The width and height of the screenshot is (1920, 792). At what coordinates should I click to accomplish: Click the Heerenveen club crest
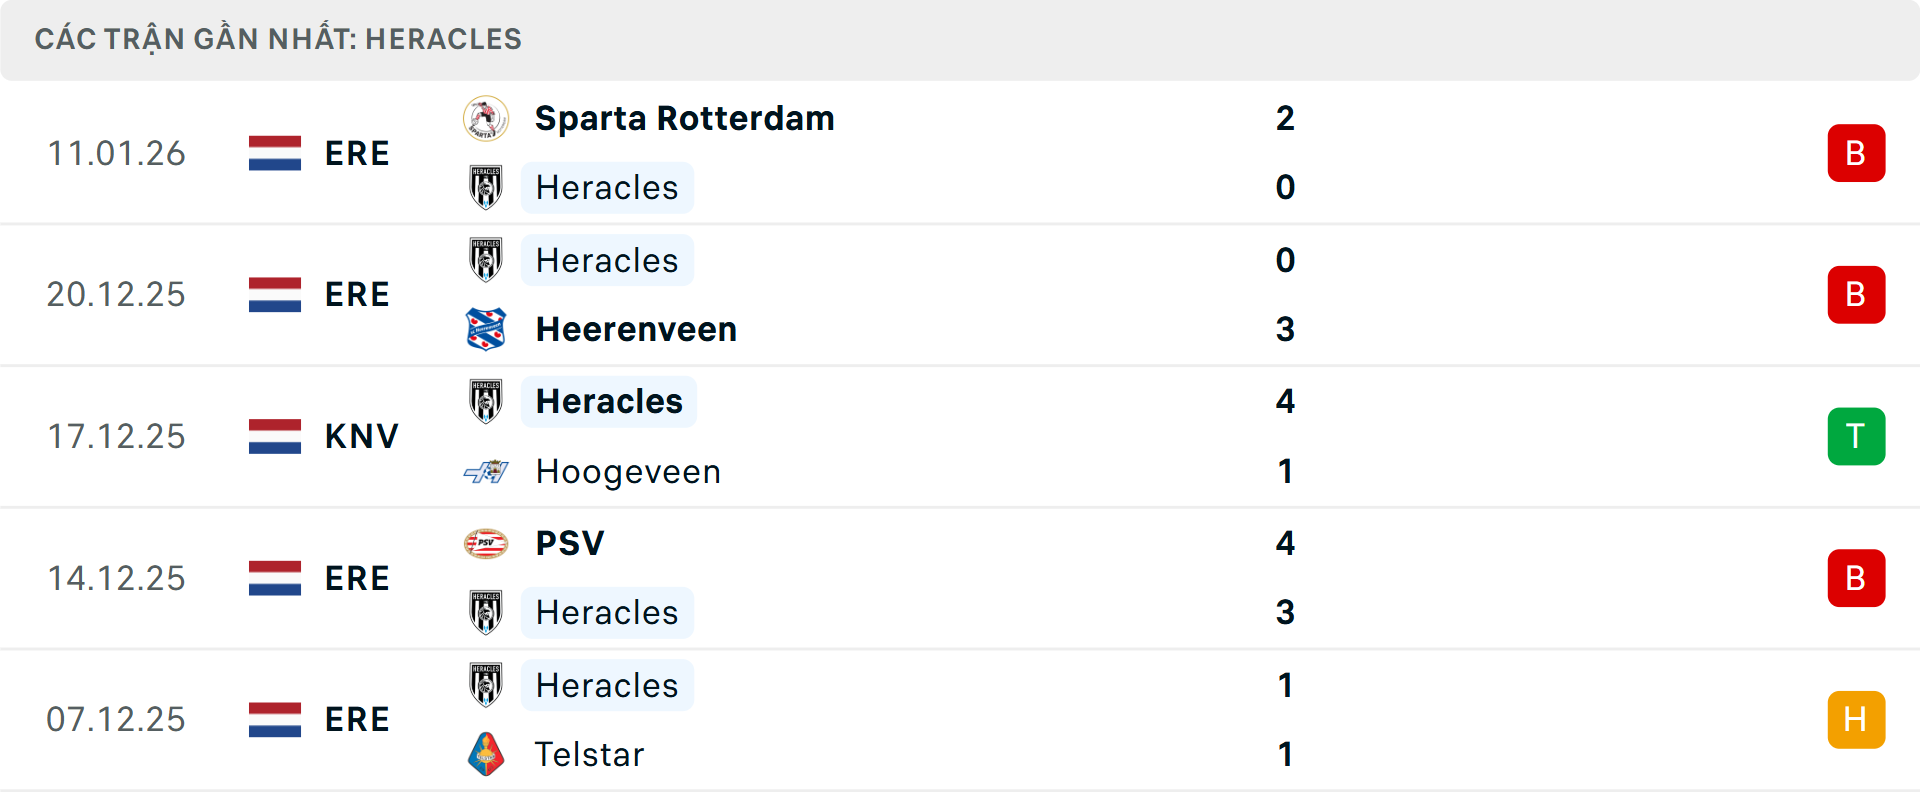tap(486, 329)
